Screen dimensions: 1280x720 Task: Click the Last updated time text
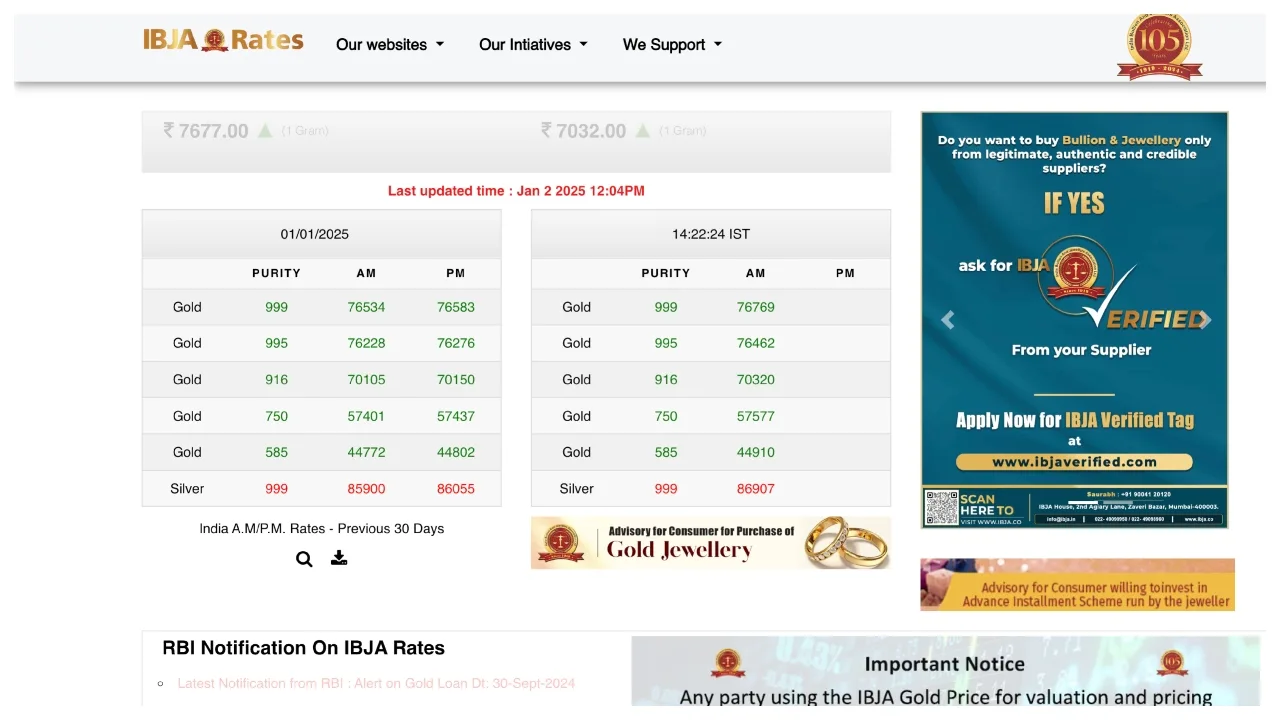pyautogui.click(x=516, y=190)
